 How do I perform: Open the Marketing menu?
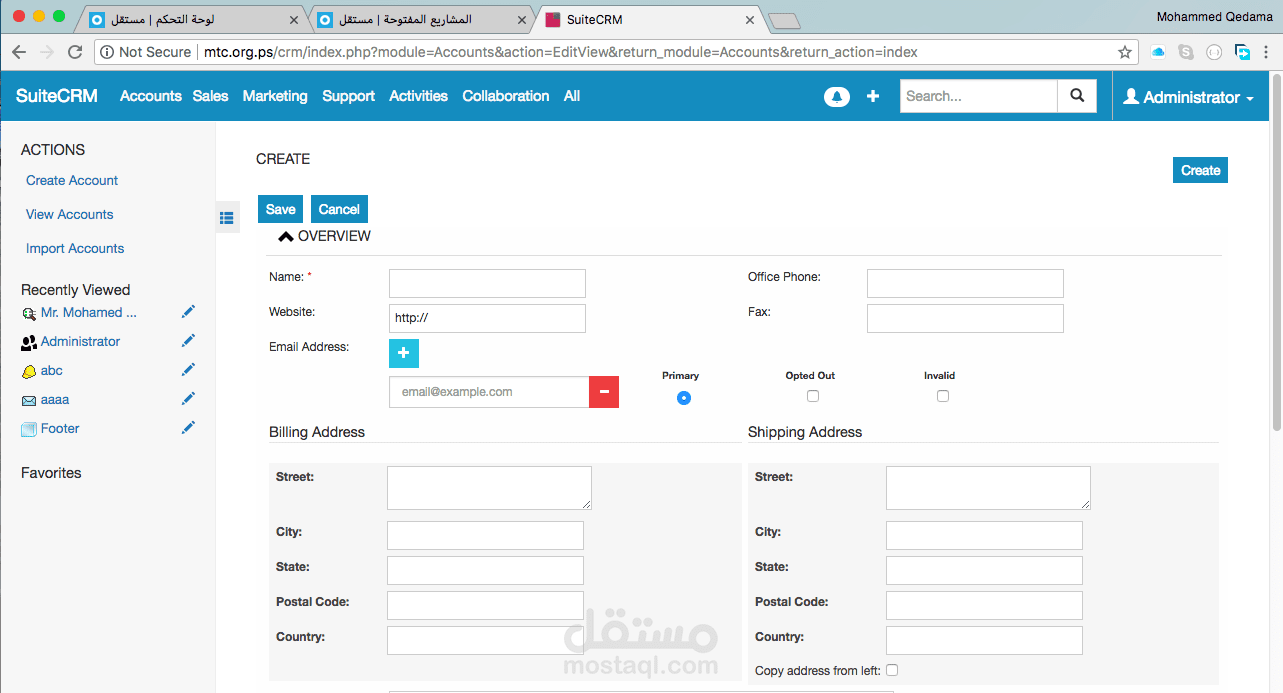click(275, 96)
